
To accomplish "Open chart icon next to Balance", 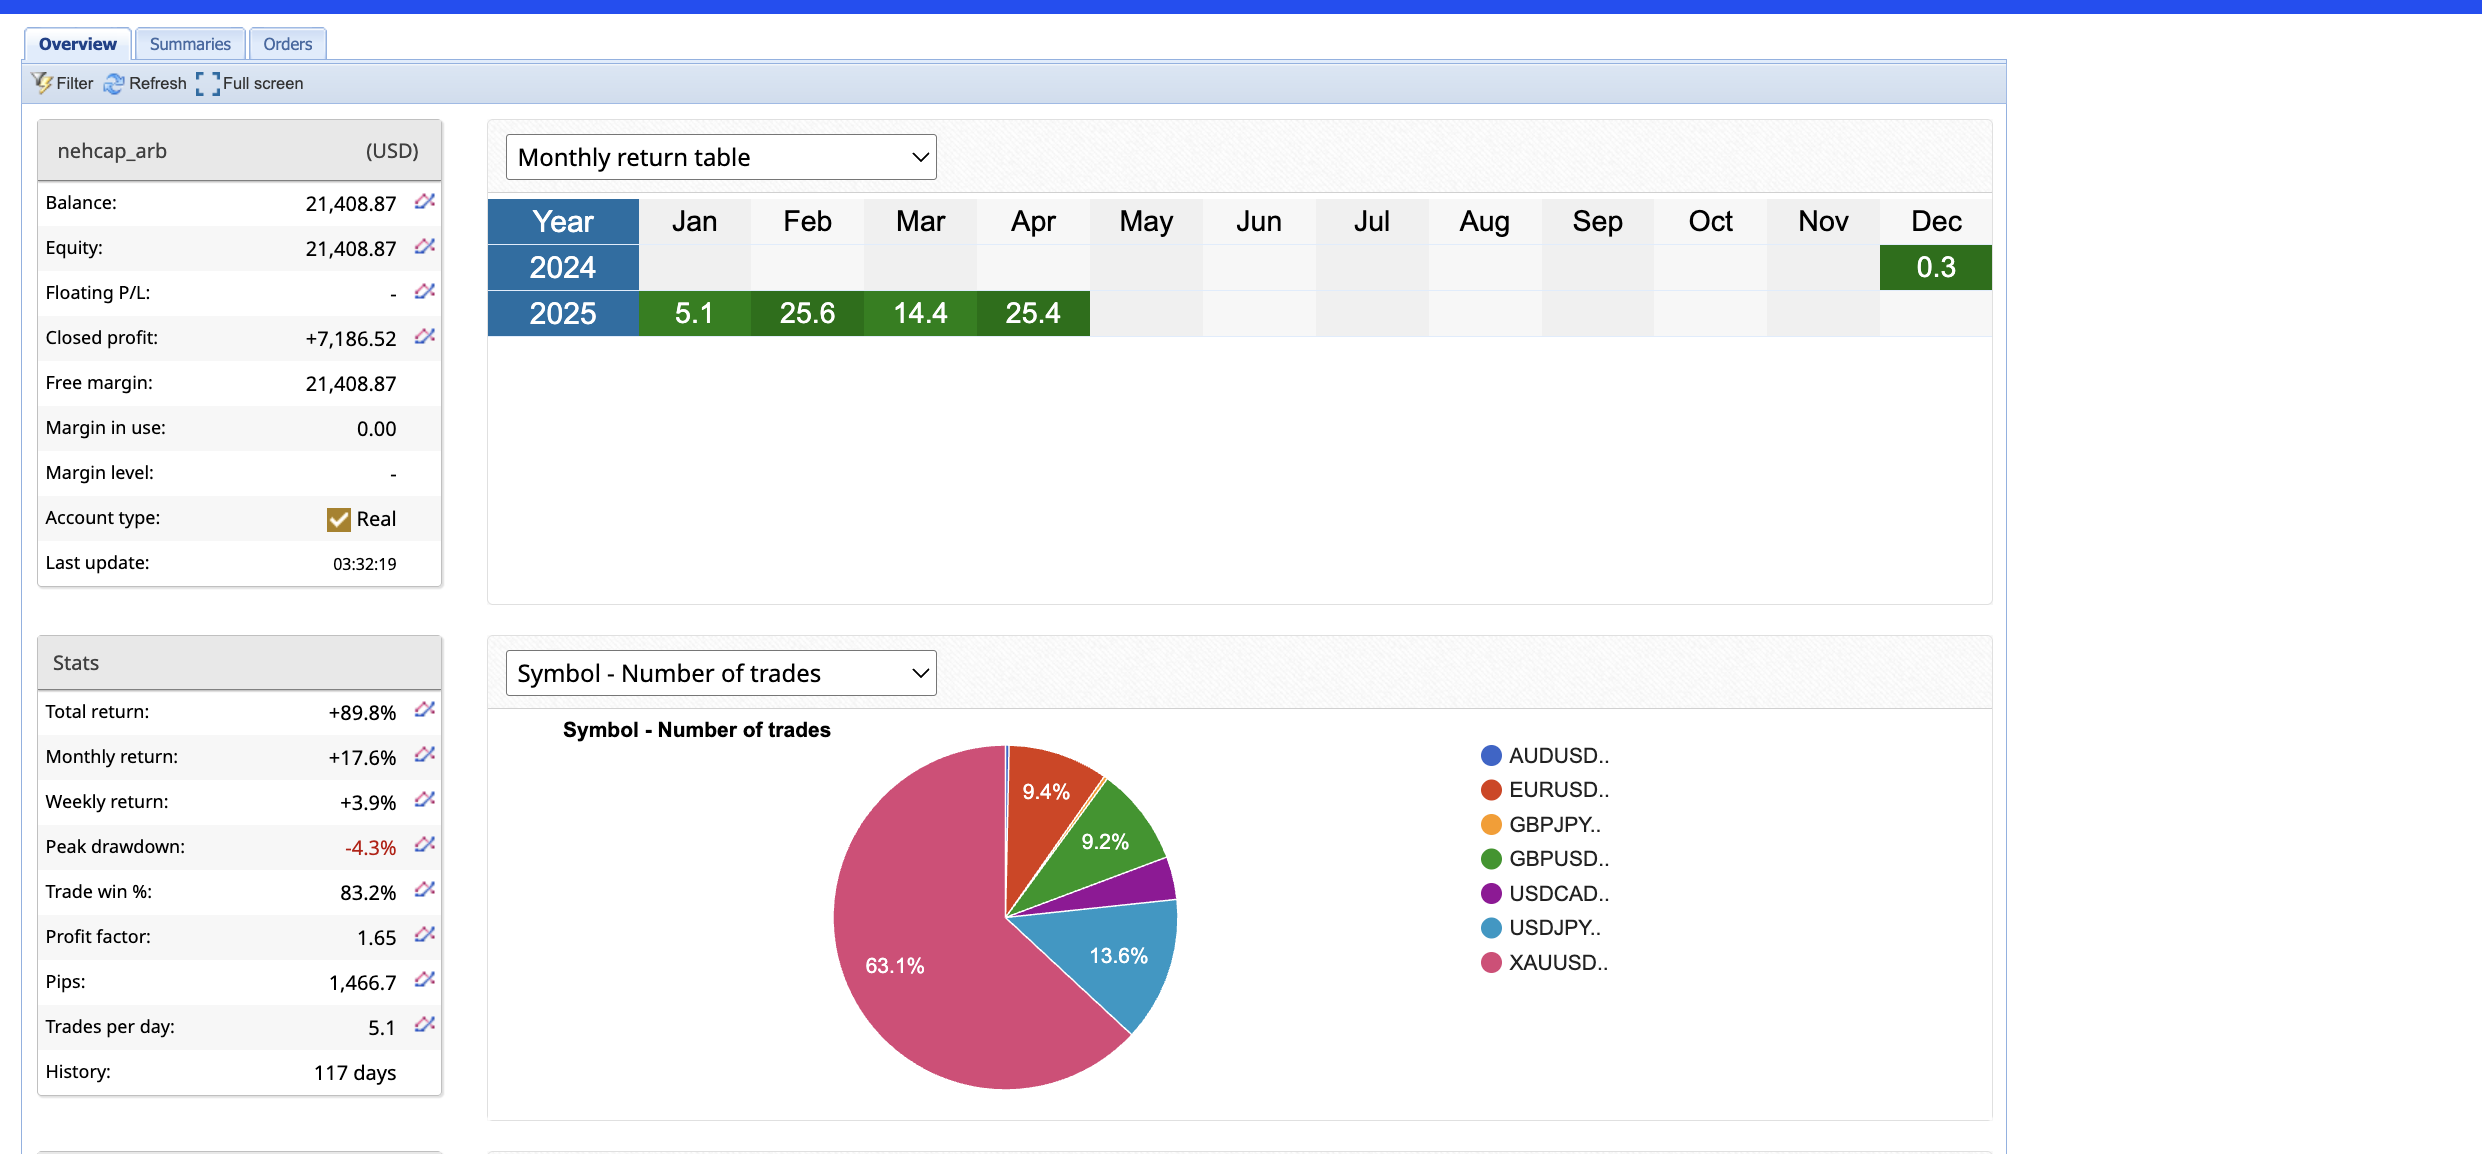I will pos(425,202).
